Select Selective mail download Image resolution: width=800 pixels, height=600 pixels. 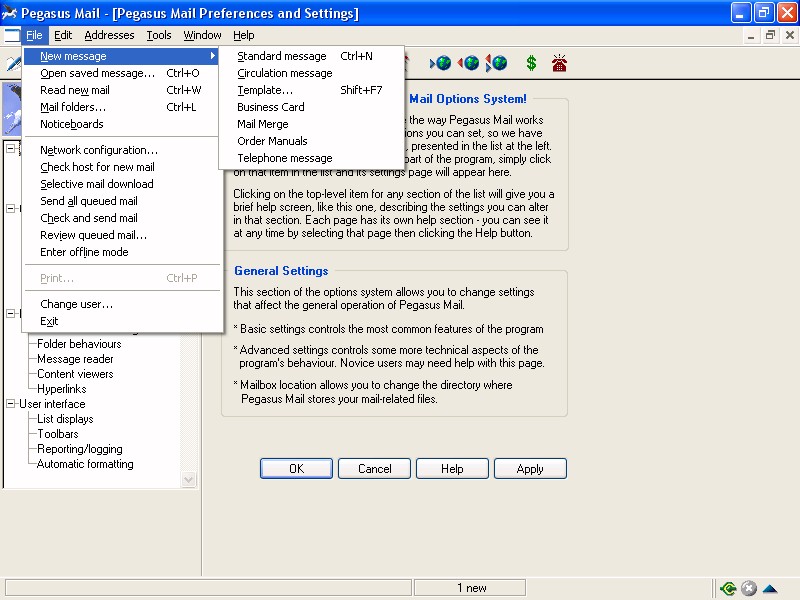122,184
